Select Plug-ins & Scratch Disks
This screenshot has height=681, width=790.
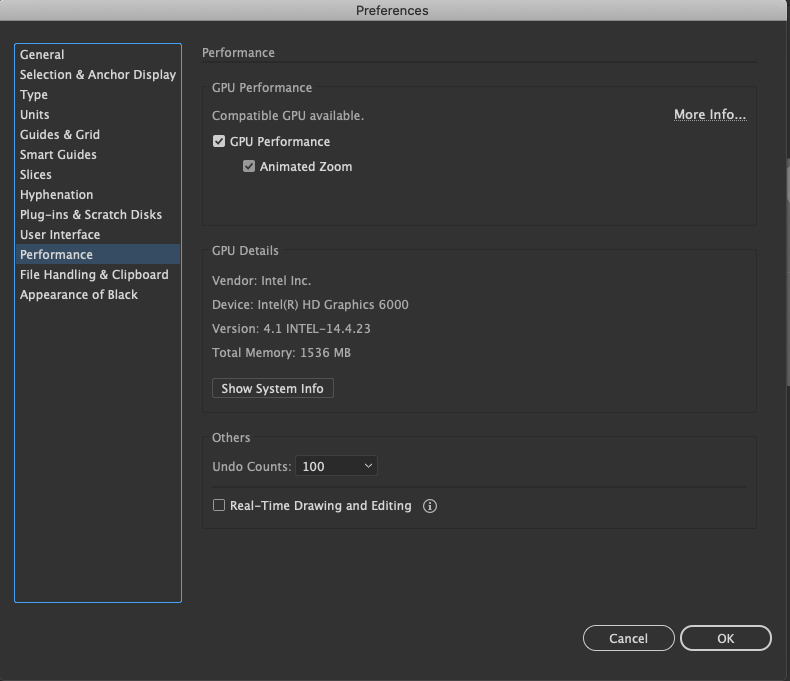pos(91,215)
